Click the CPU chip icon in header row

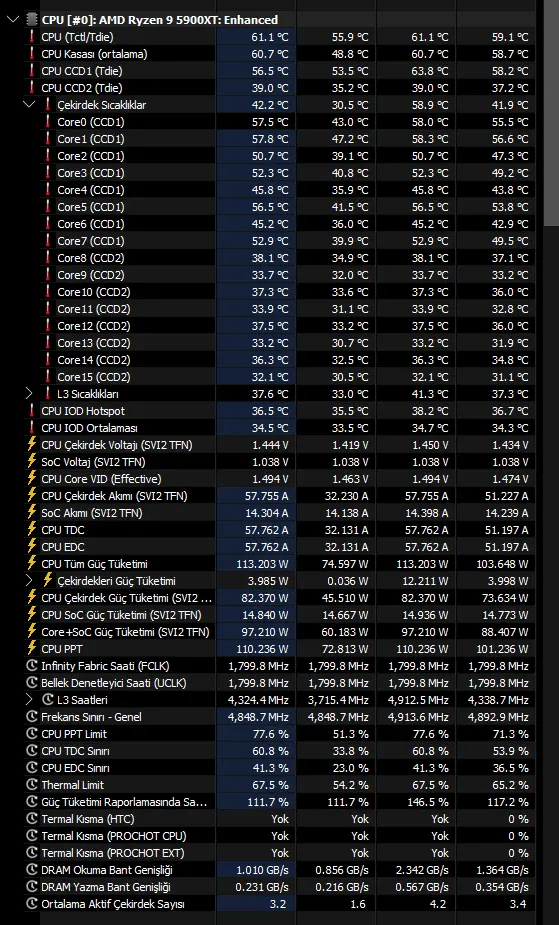click(32, 19)
